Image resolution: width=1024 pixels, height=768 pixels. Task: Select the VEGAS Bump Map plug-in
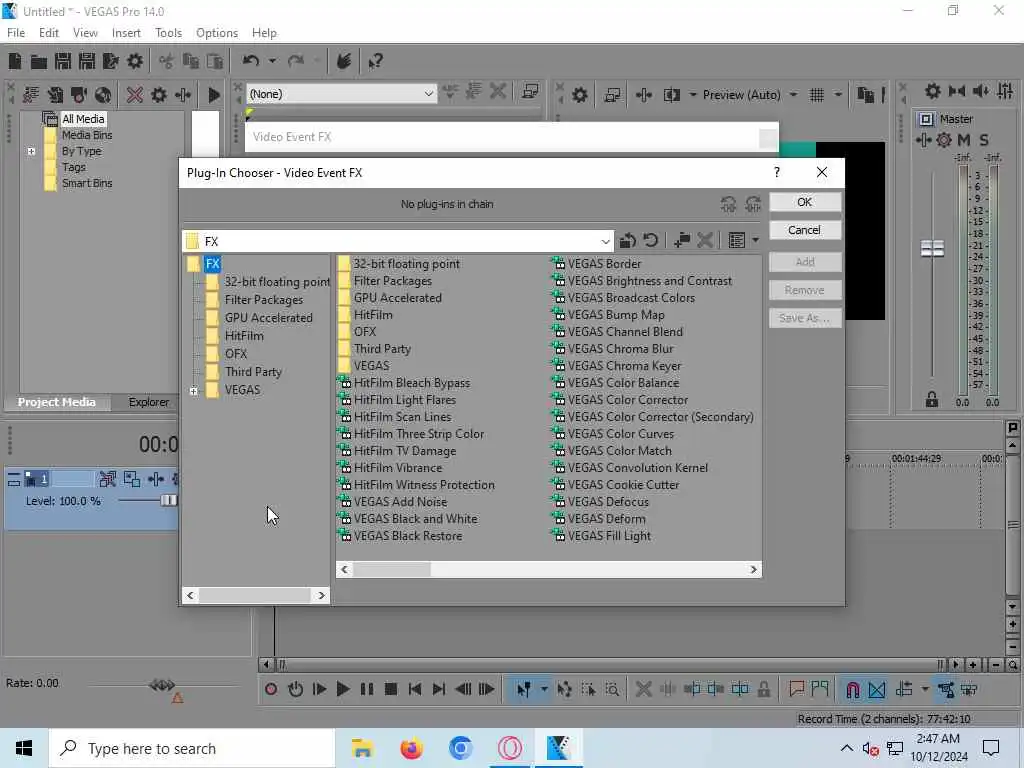click(609, 315)
